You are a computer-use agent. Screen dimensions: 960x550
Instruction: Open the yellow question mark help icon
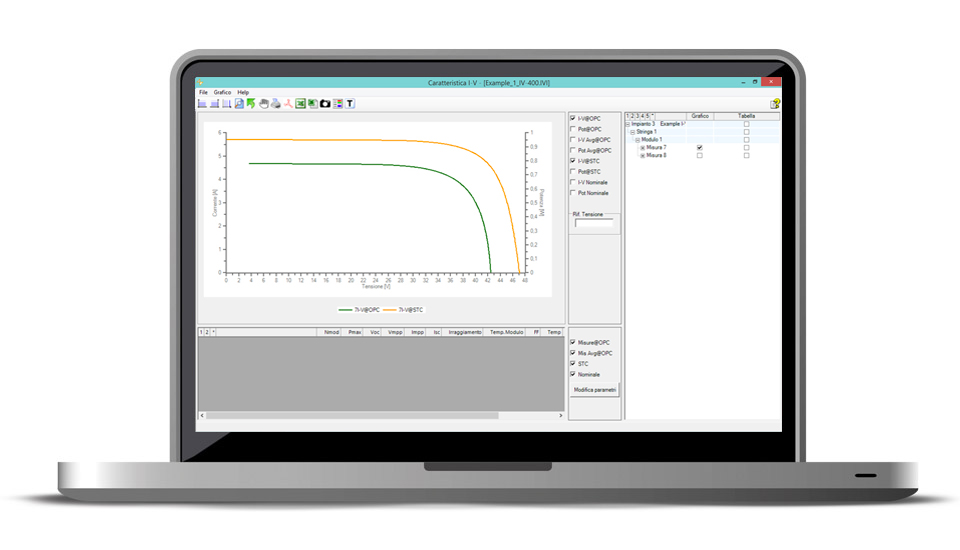coord(775,103)
